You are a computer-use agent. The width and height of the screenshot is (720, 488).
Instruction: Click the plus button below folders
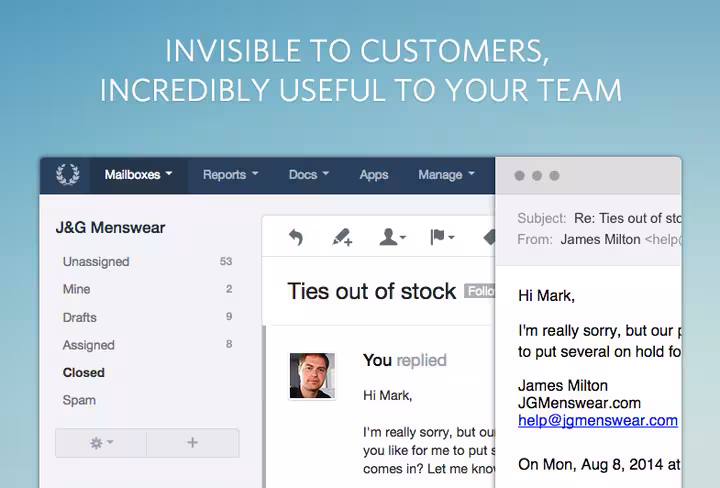[193, 443]
